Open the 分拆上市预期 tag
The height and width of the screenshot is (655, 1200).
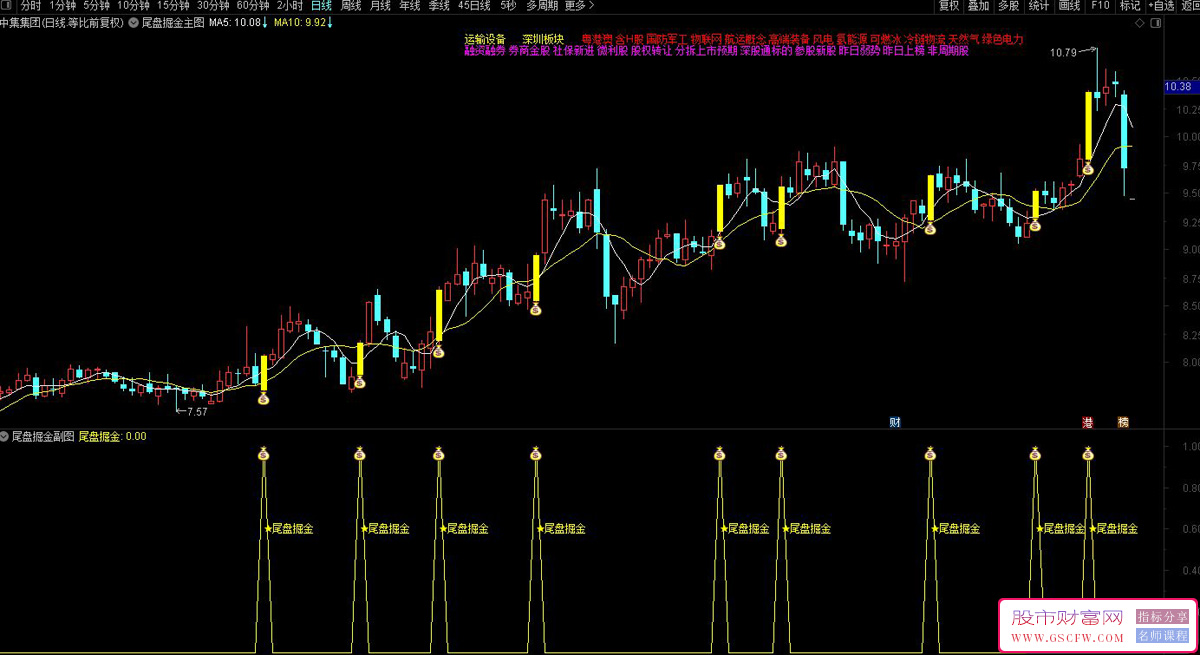coord(706,51)
